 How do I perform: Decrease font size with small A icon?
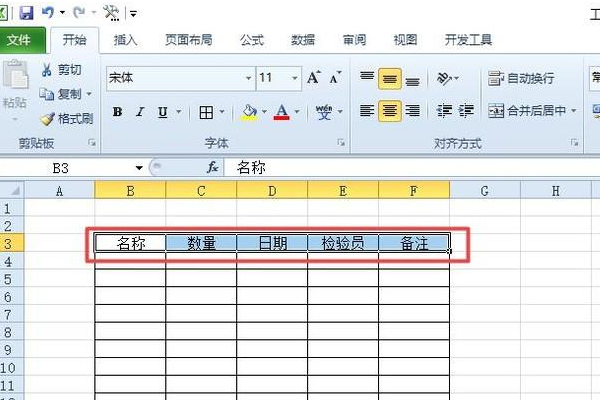pos(335,78)
